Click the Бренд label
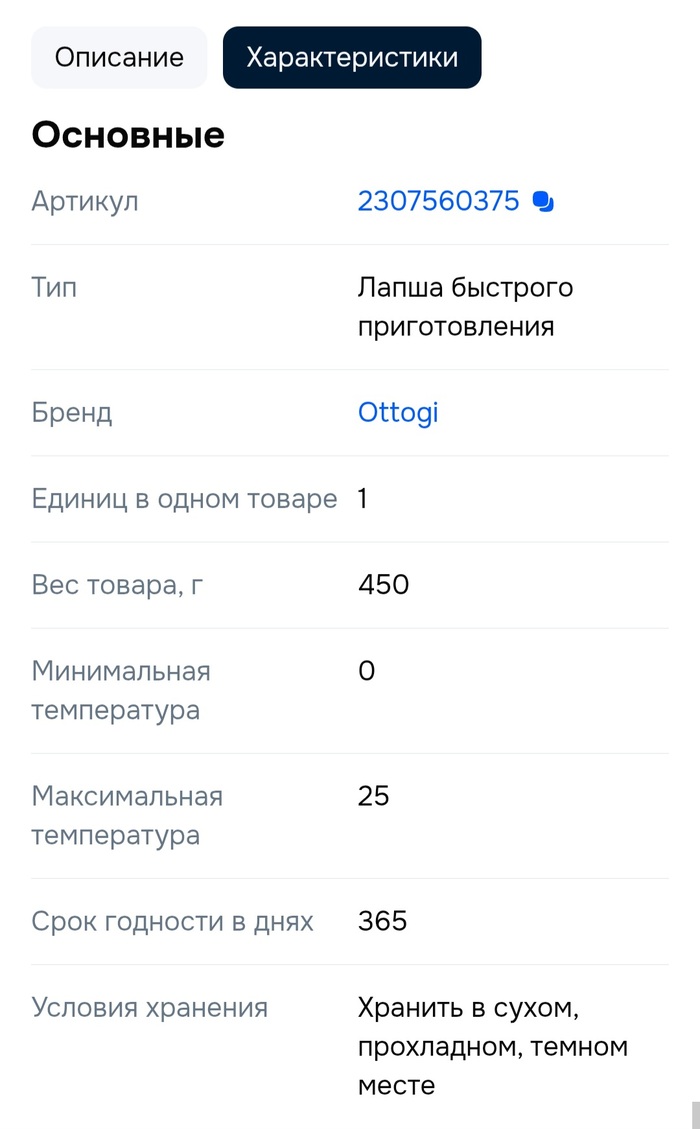The width and height of the screenshot is (700, 1129). (71, 412)
